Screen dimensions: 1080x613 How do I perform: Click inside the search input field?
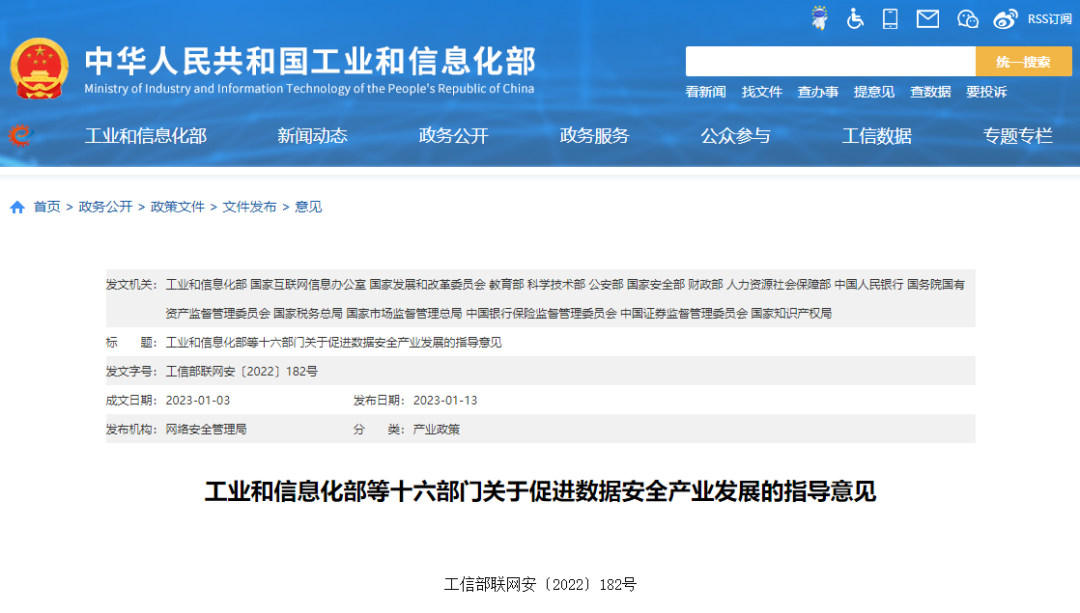click(830, 61)
